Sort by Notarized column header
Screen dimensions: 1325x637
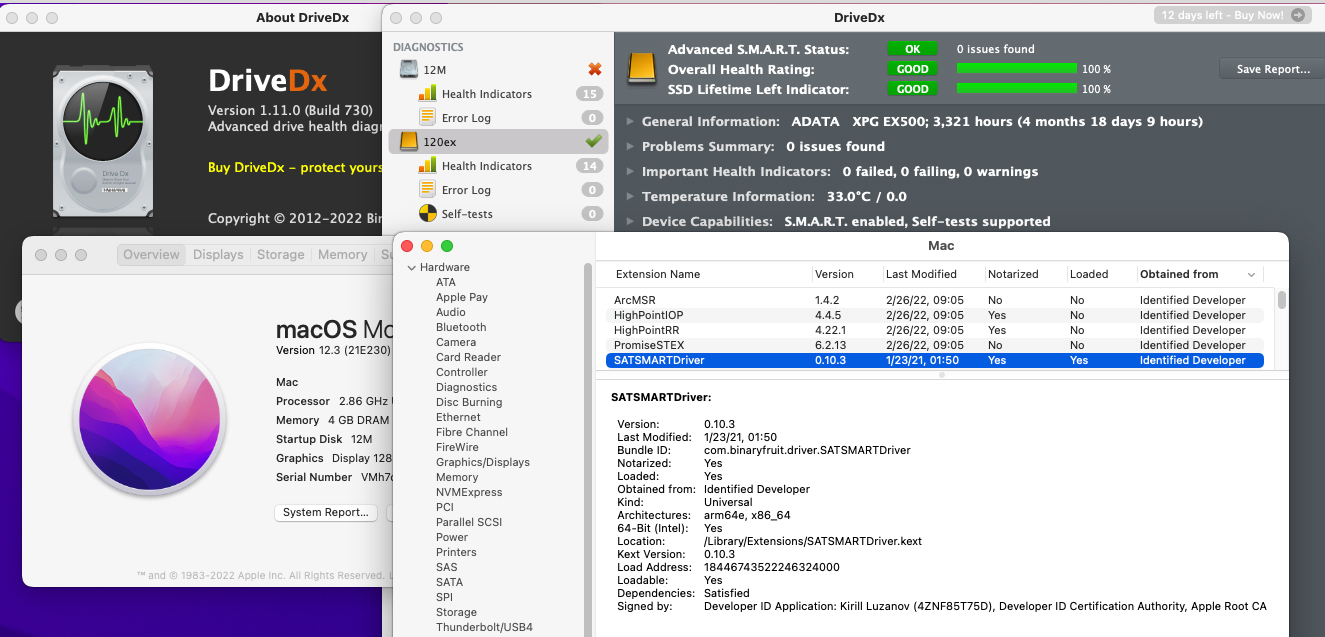1013,274
